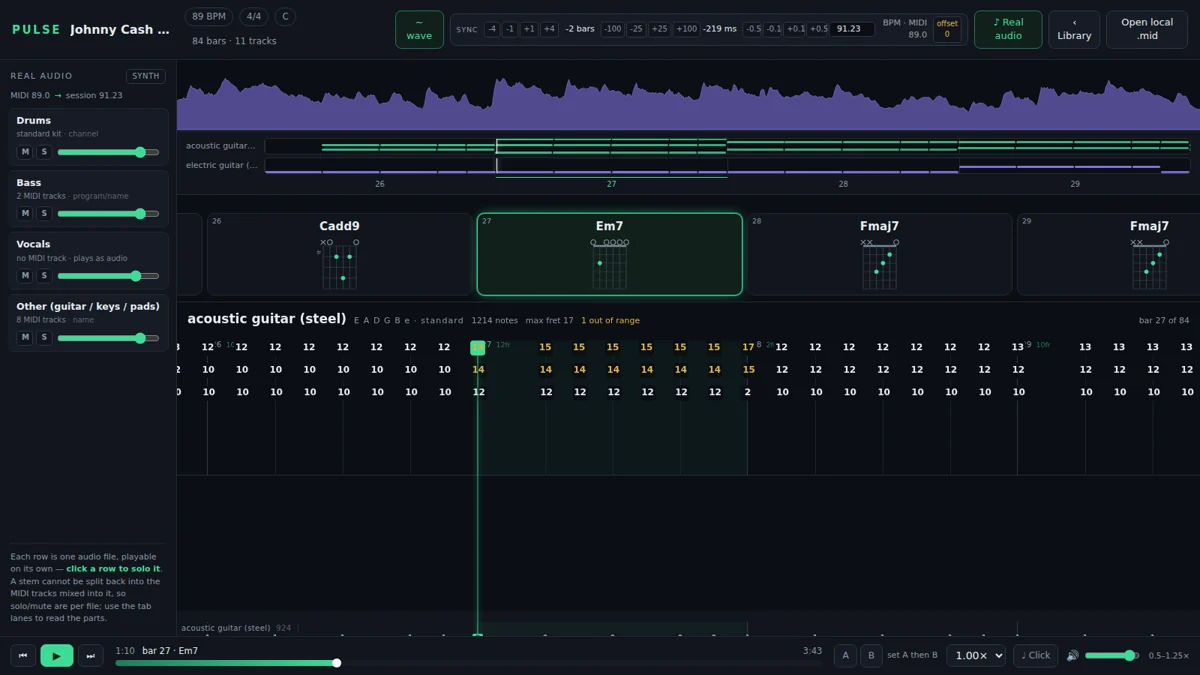Mute the Vocals stem
1200x675 pixels.
click(x=25, y=276)
